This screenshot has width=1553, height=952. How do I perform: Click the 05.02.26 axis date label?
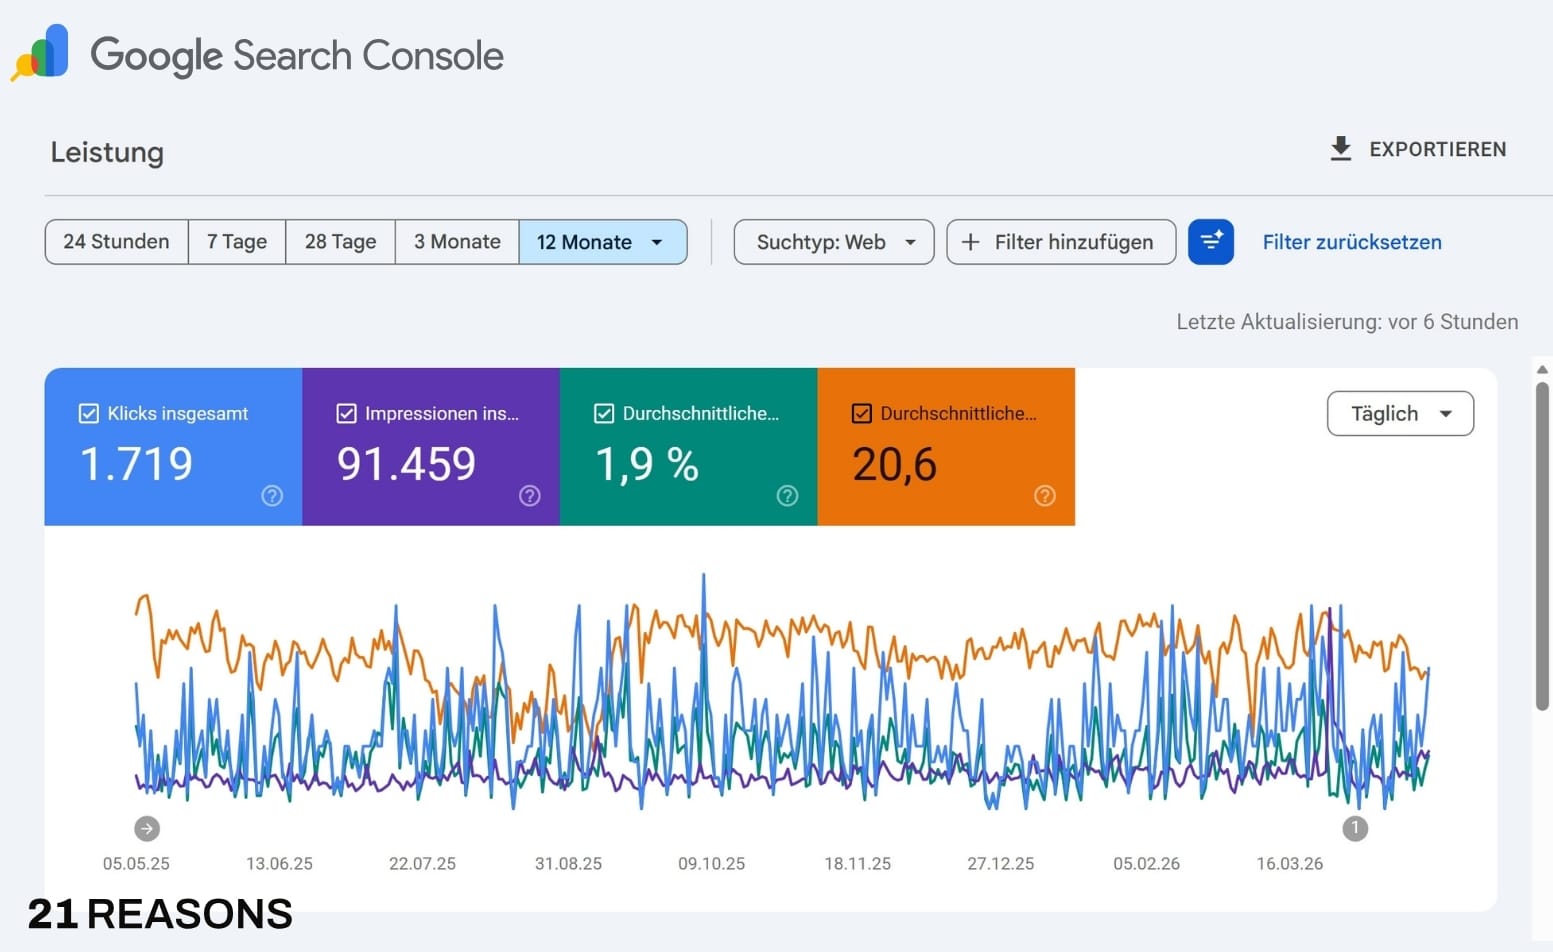[1146, 863]
